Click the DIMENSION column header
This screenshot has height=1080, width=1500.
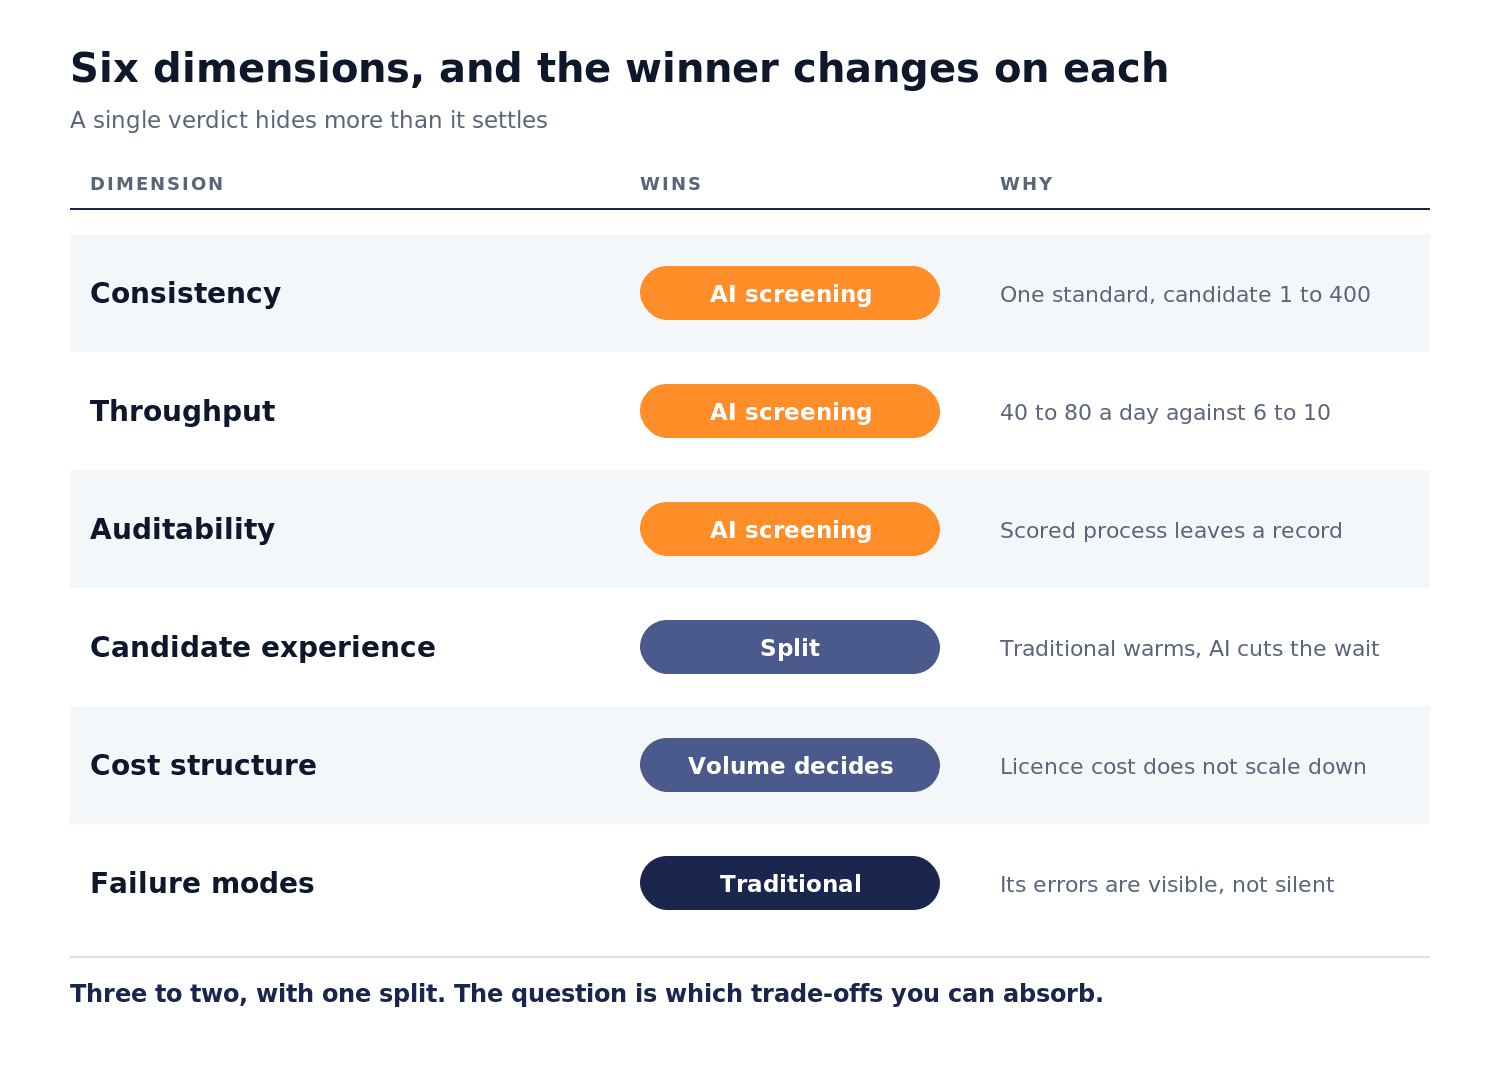[157, 184]
